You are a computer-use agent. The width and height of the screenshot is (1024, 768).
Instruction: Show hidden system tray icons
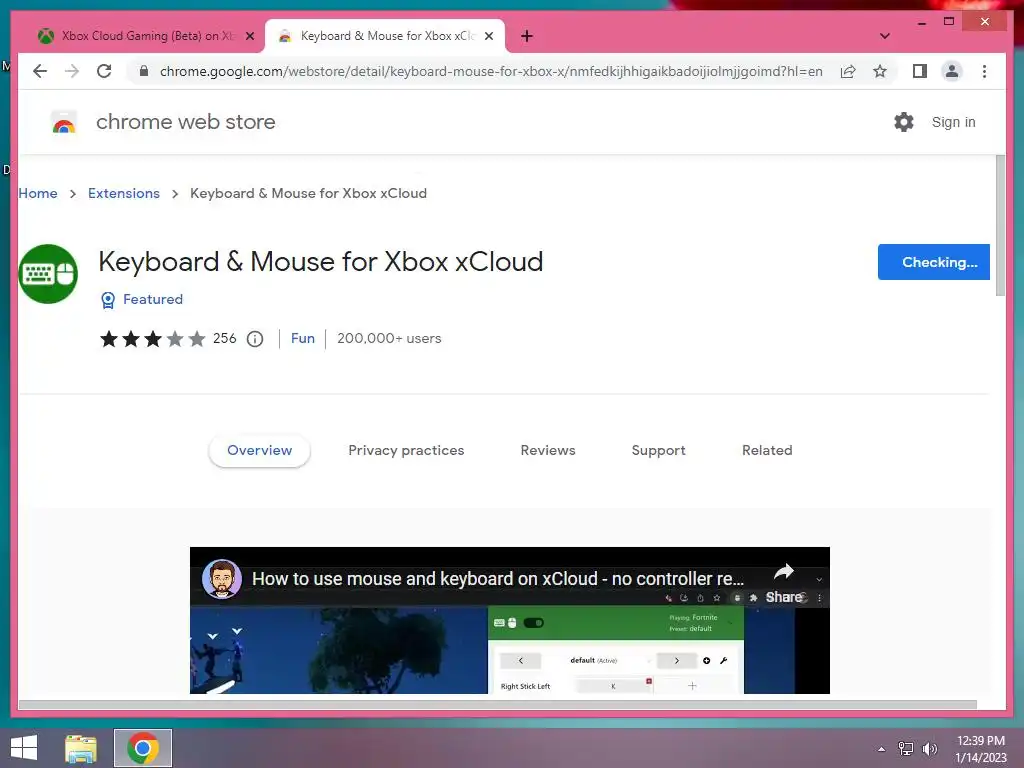(x=881, y=749)
